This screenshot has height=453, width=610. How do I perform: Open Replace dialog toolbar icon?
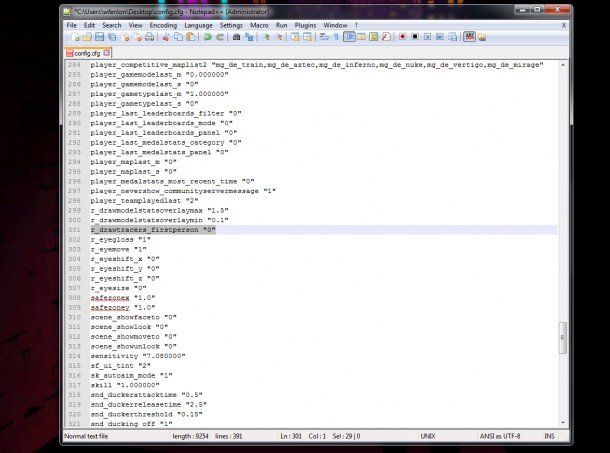[249, 37]
